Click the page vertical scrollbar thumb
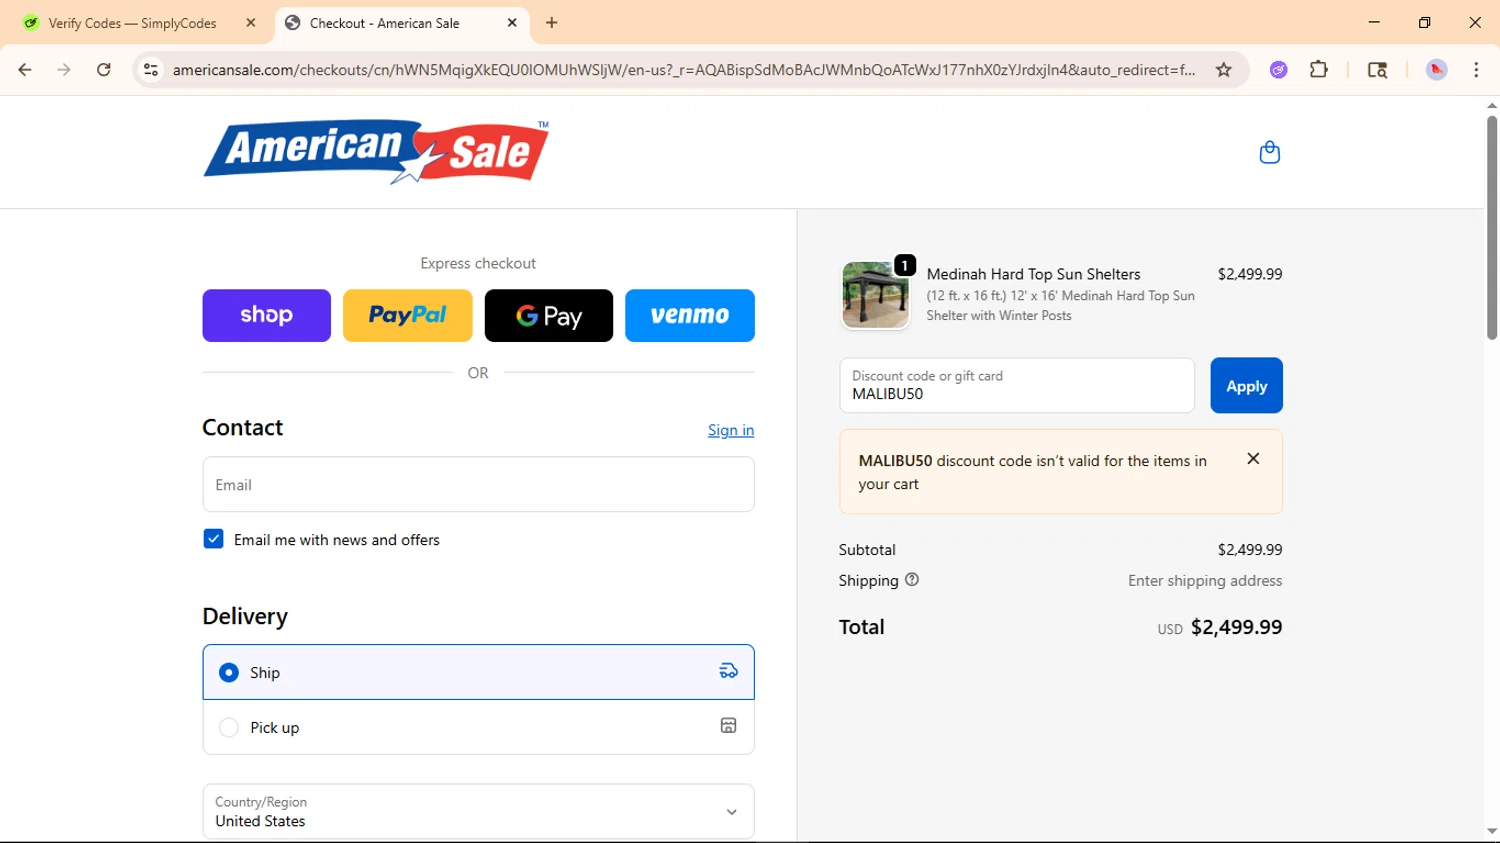This screenshot has width=1500, height=843. pos(1491,228)
